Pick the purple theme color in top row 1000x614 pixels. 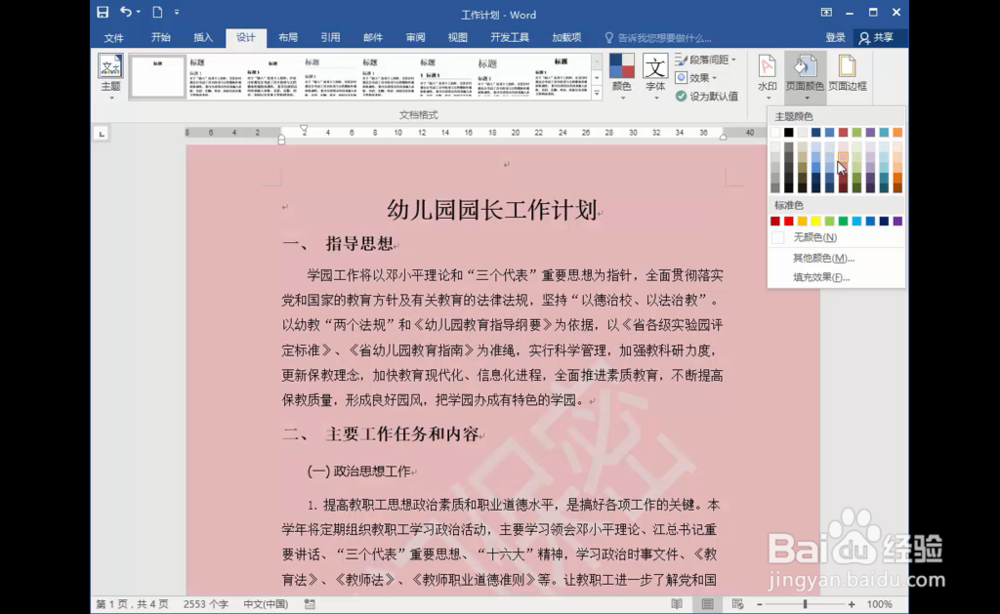[x=871, y=133]
